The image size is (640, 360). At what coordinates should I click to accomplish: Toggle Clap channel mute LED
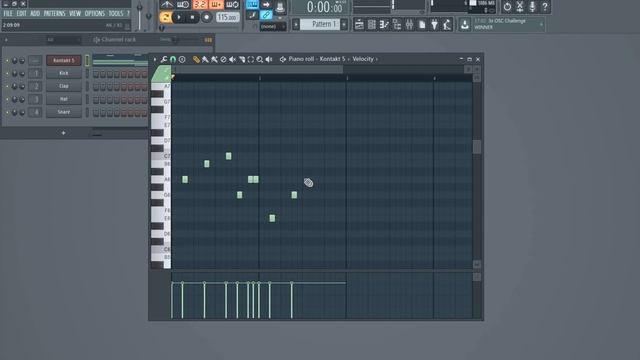(x=7, y=87)
